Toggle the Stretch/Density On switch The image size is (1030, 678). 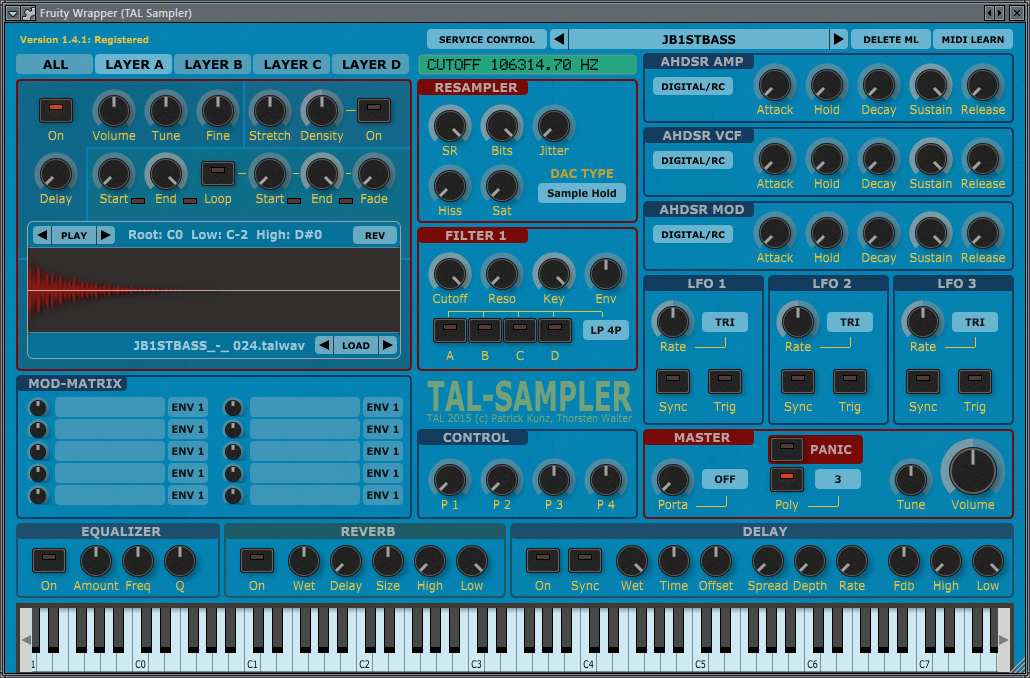[374, 110]
